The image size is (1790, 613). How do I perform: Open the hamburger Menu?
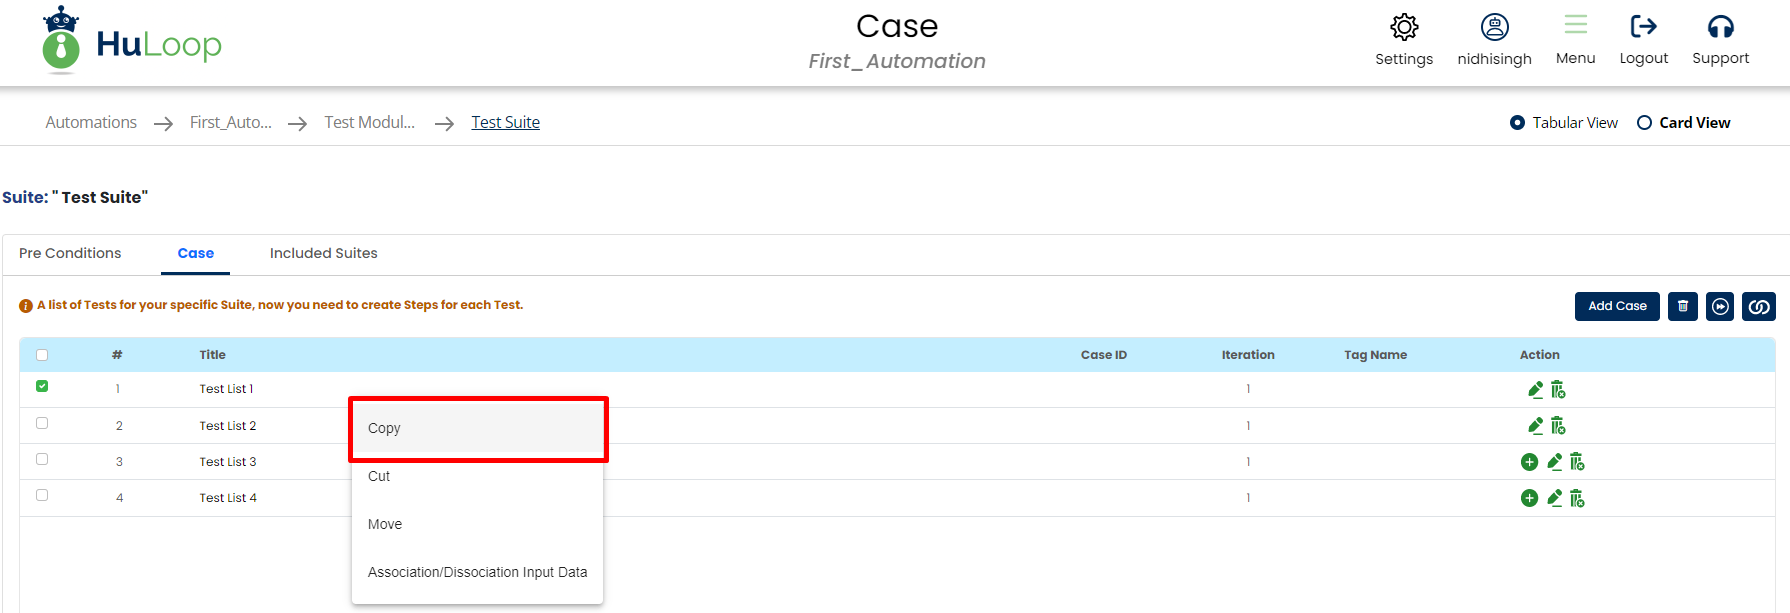point(1575,25)
